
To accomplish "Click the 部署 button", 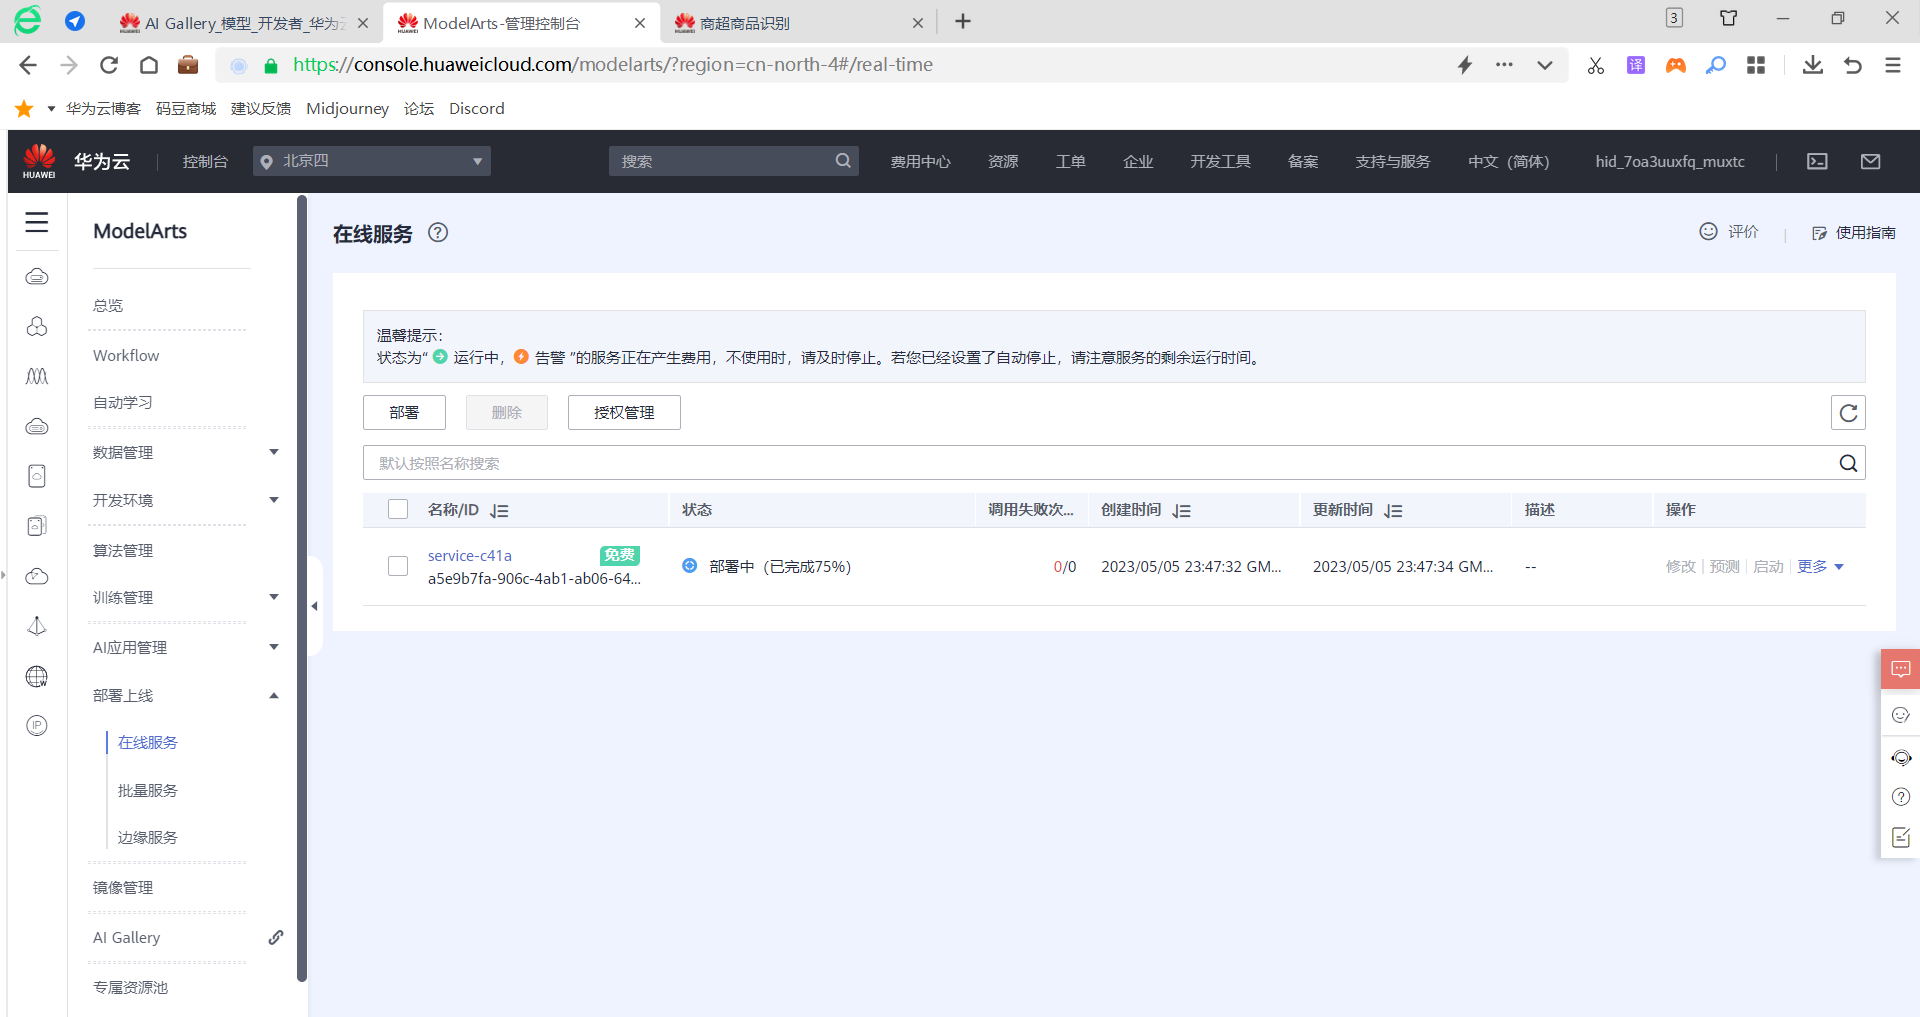I will [404, 412].
